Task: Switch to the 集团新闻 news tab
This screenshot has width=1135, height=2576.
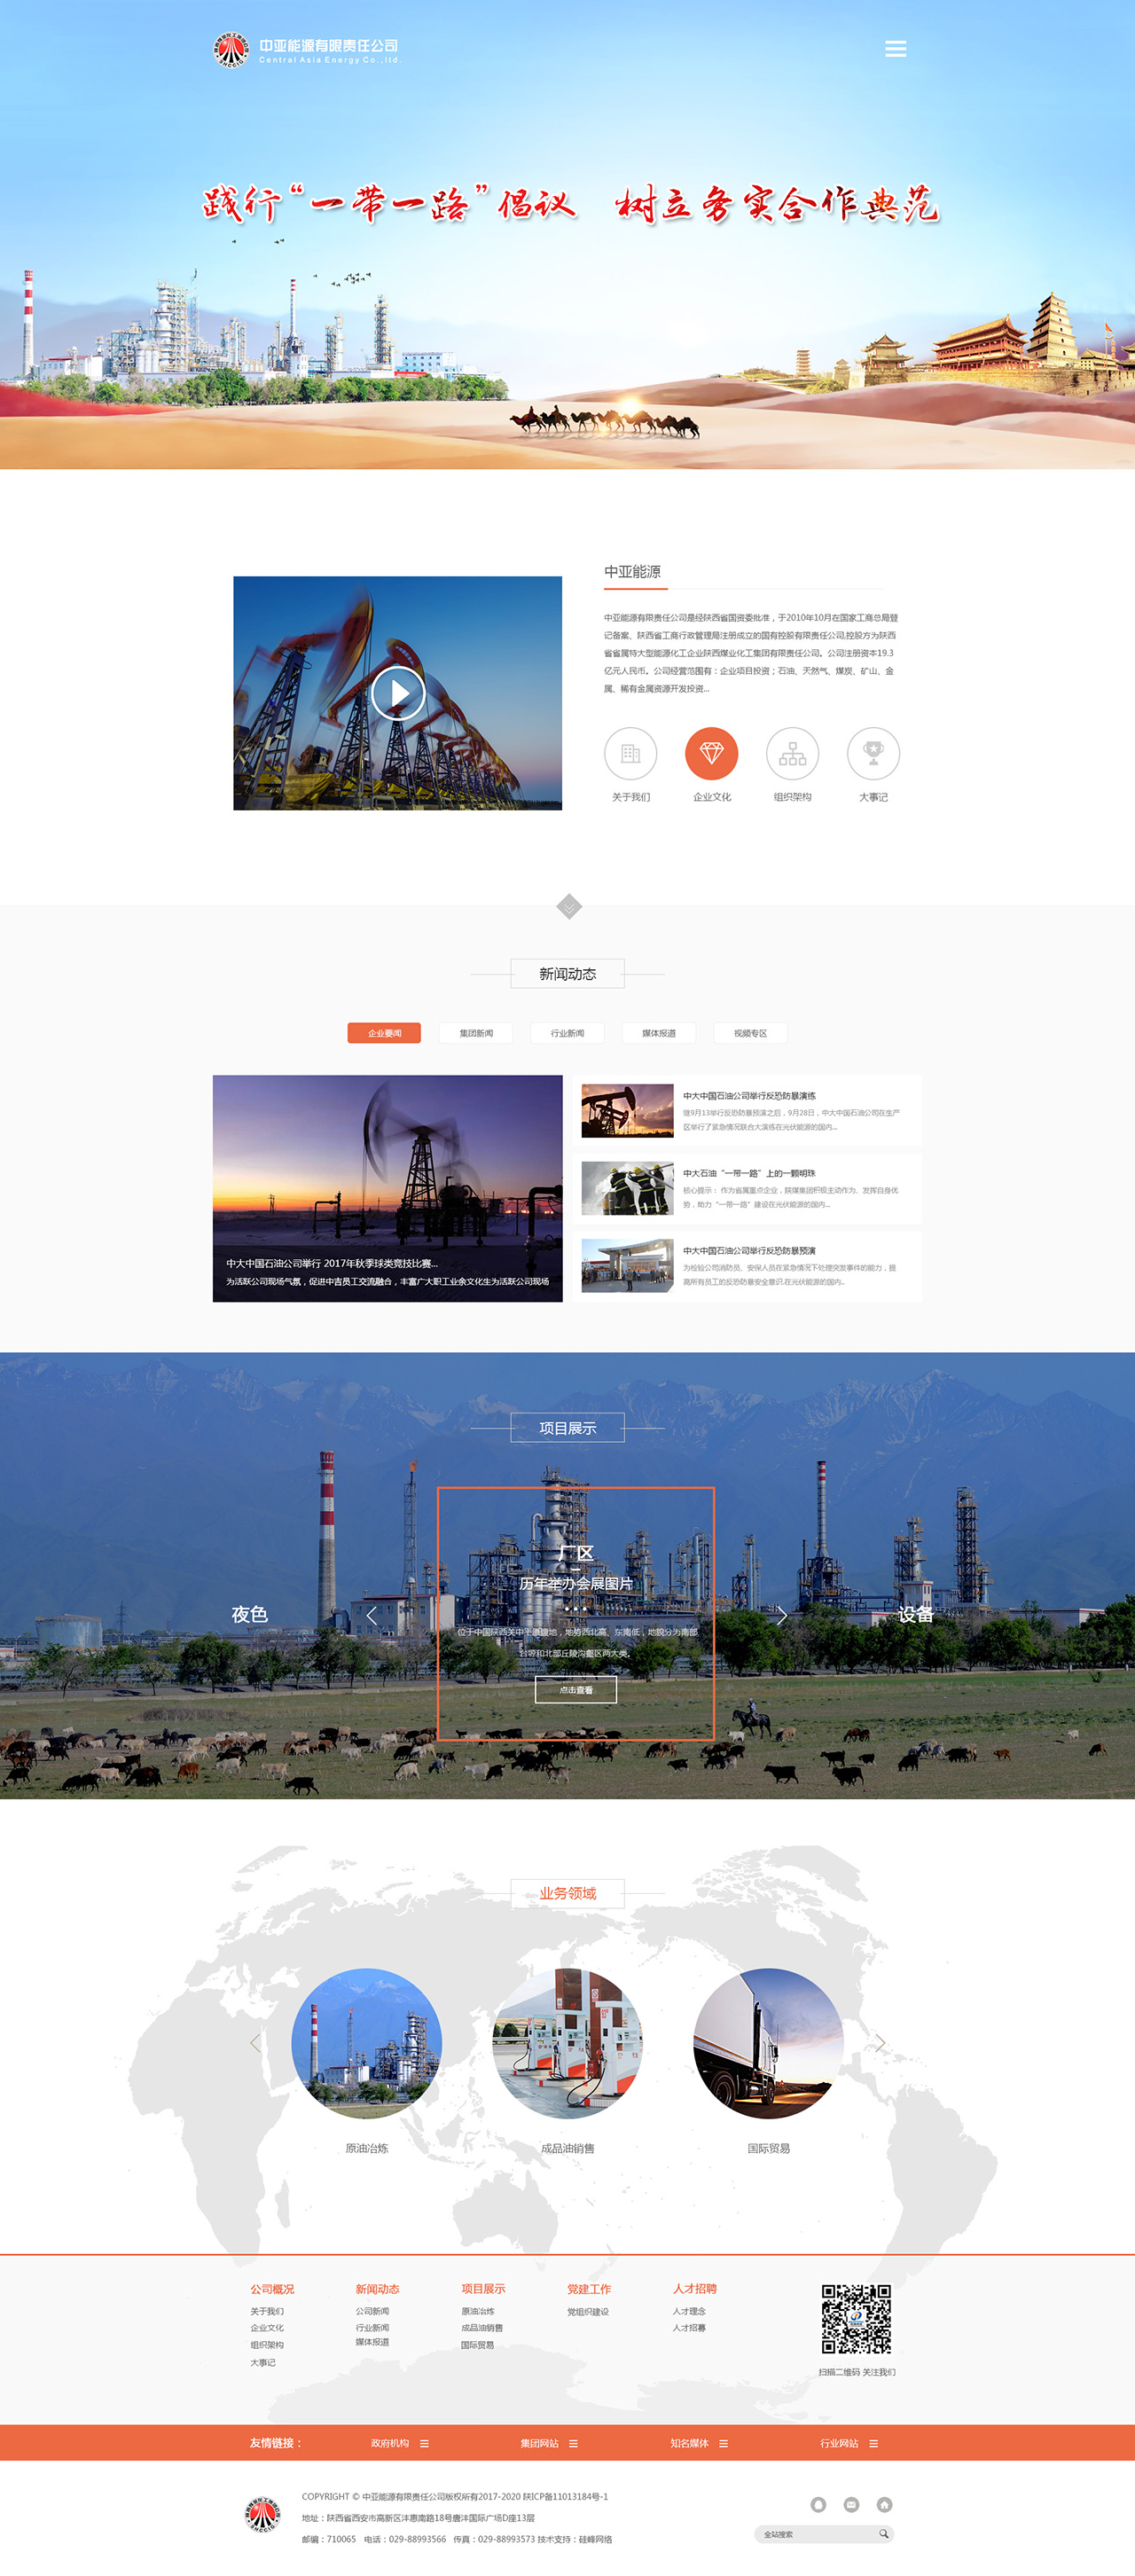Action: [x=476, y=1033]
